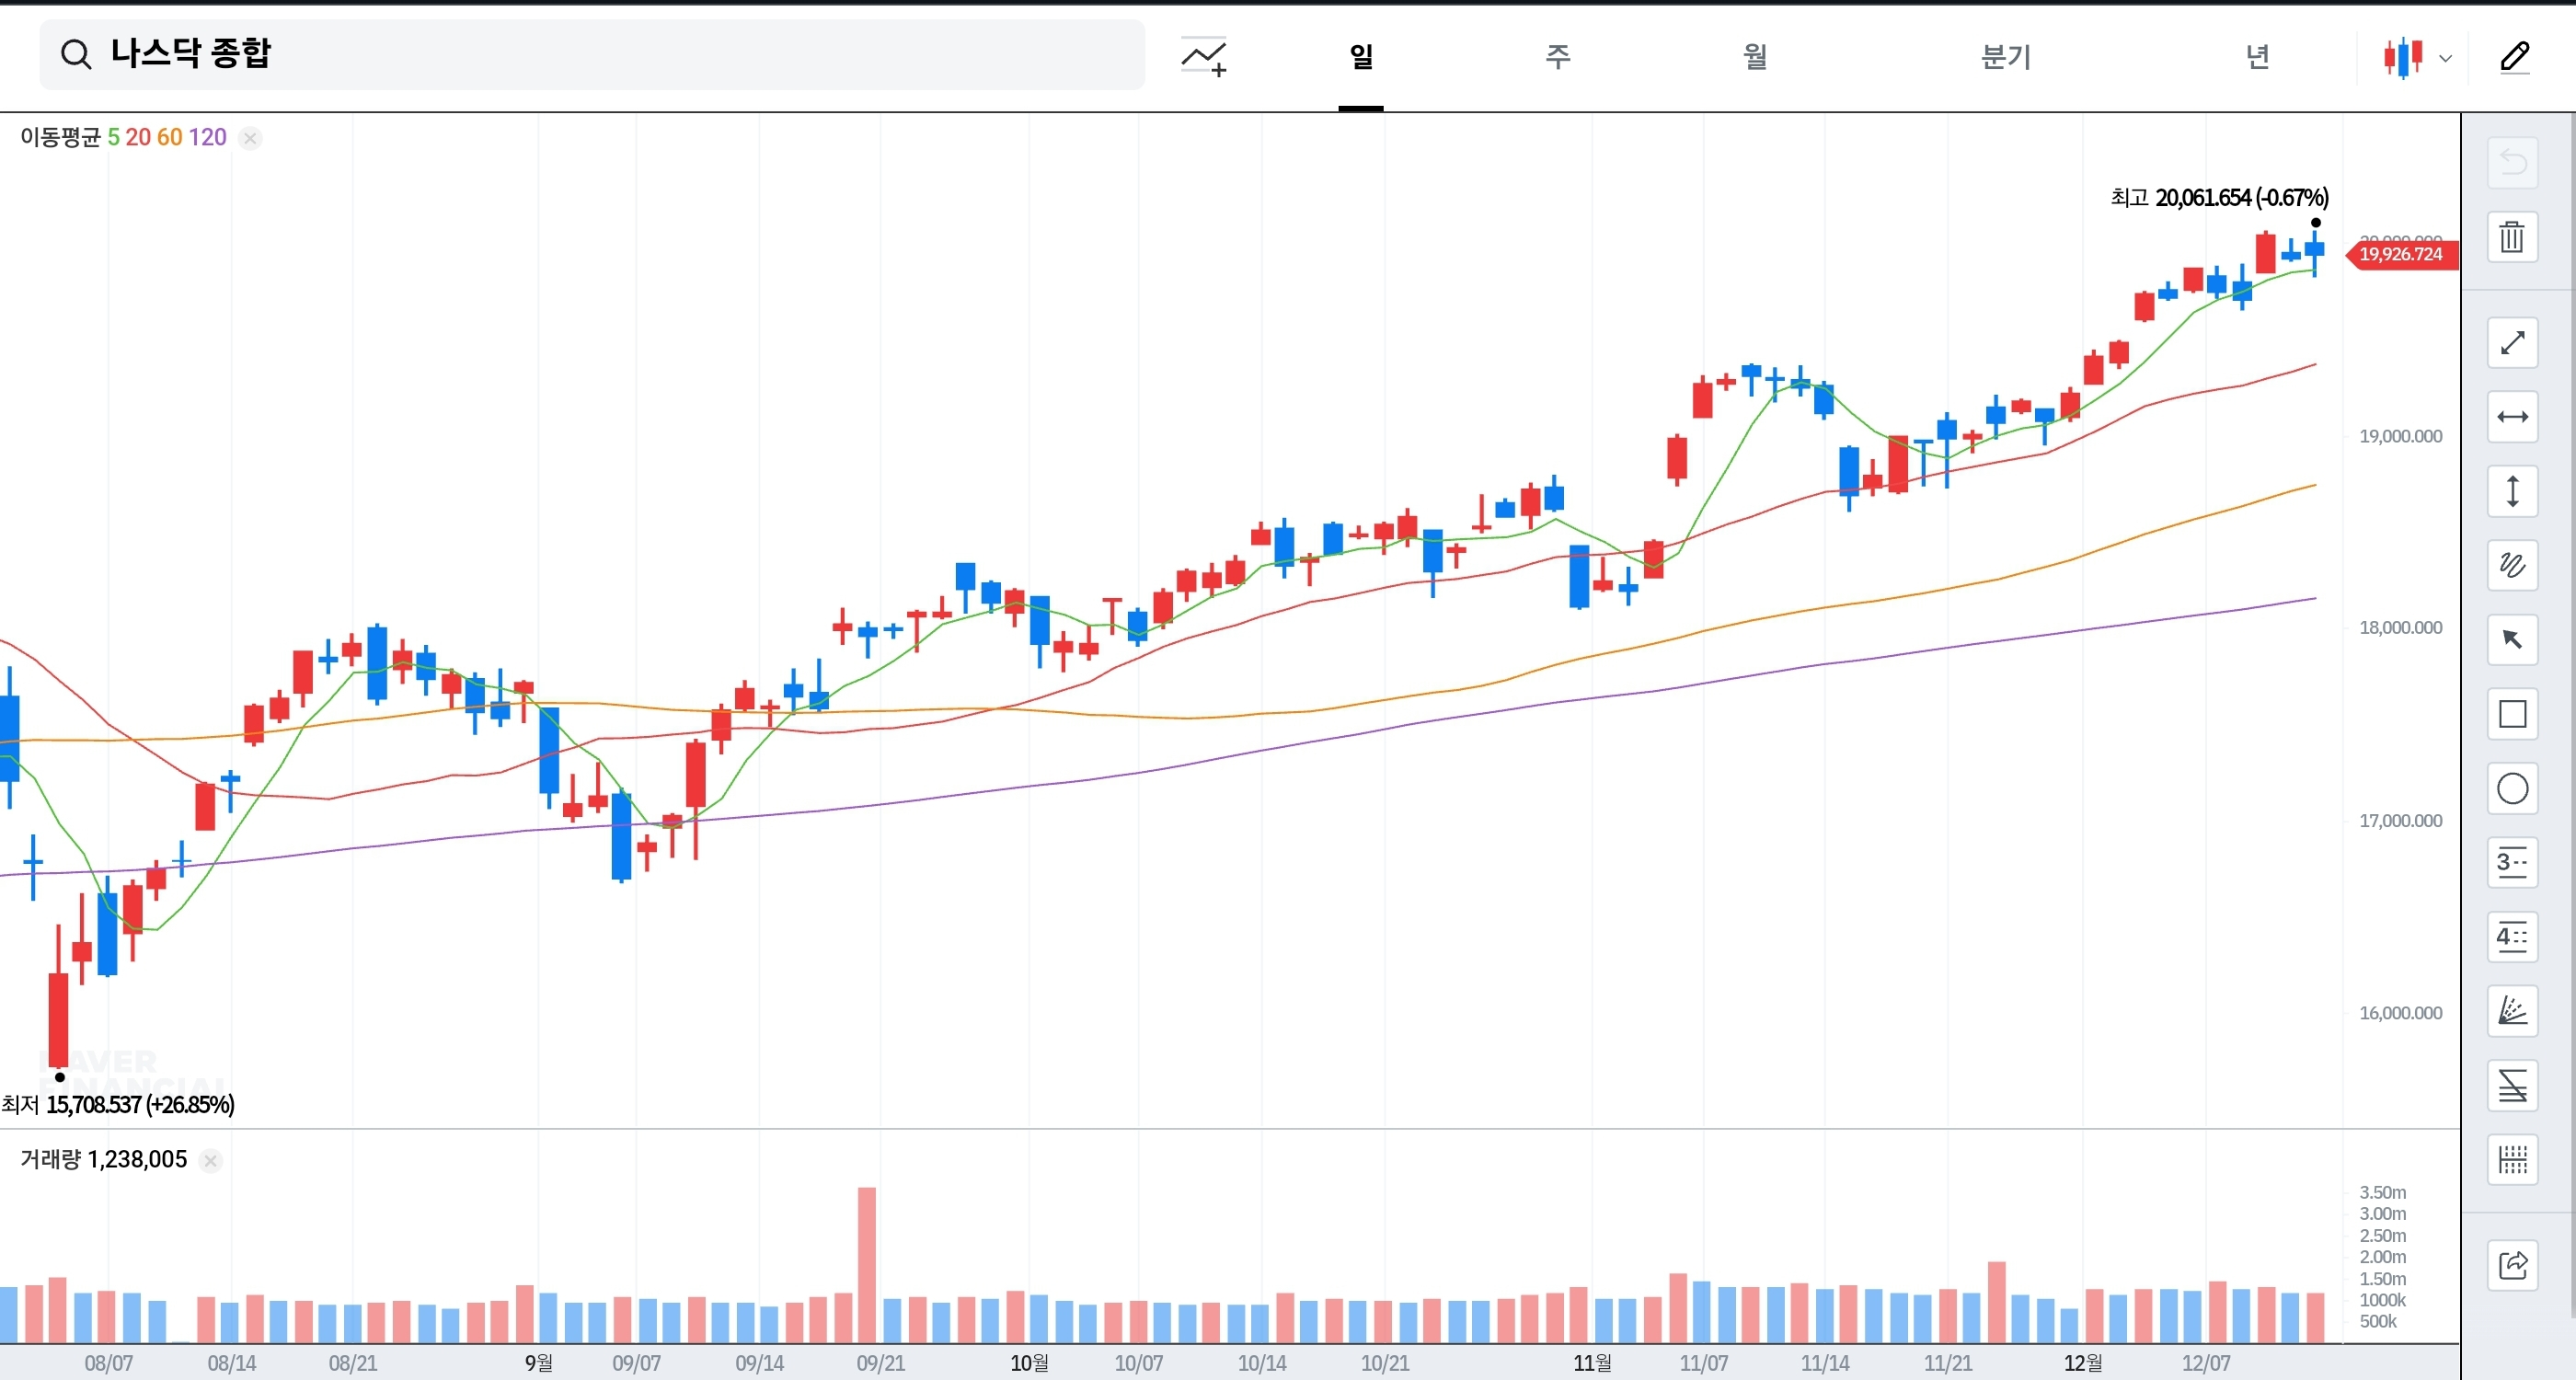Select the arrow pointer drawing tool
The height and width of the screenshot is (1380, 2576).
(2512, 639)
